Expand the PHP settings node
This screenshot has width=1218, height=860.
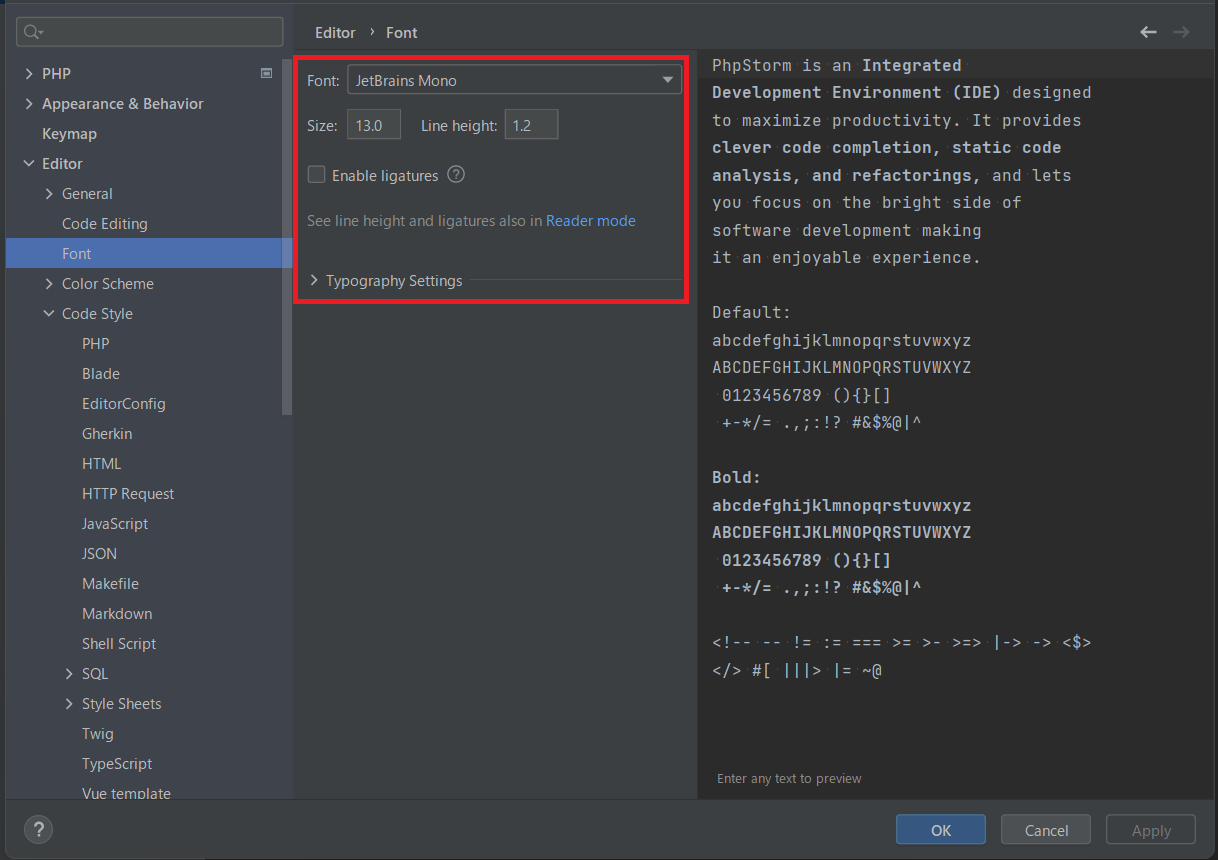point(28,74)
